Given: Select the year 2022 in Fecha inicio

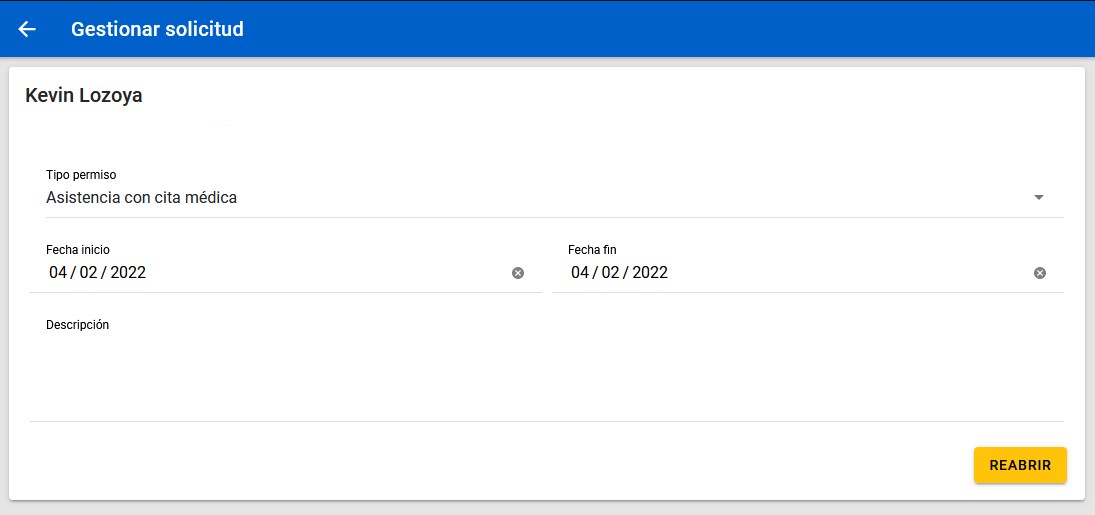Looking at the screenshot, I should [128, 273].
